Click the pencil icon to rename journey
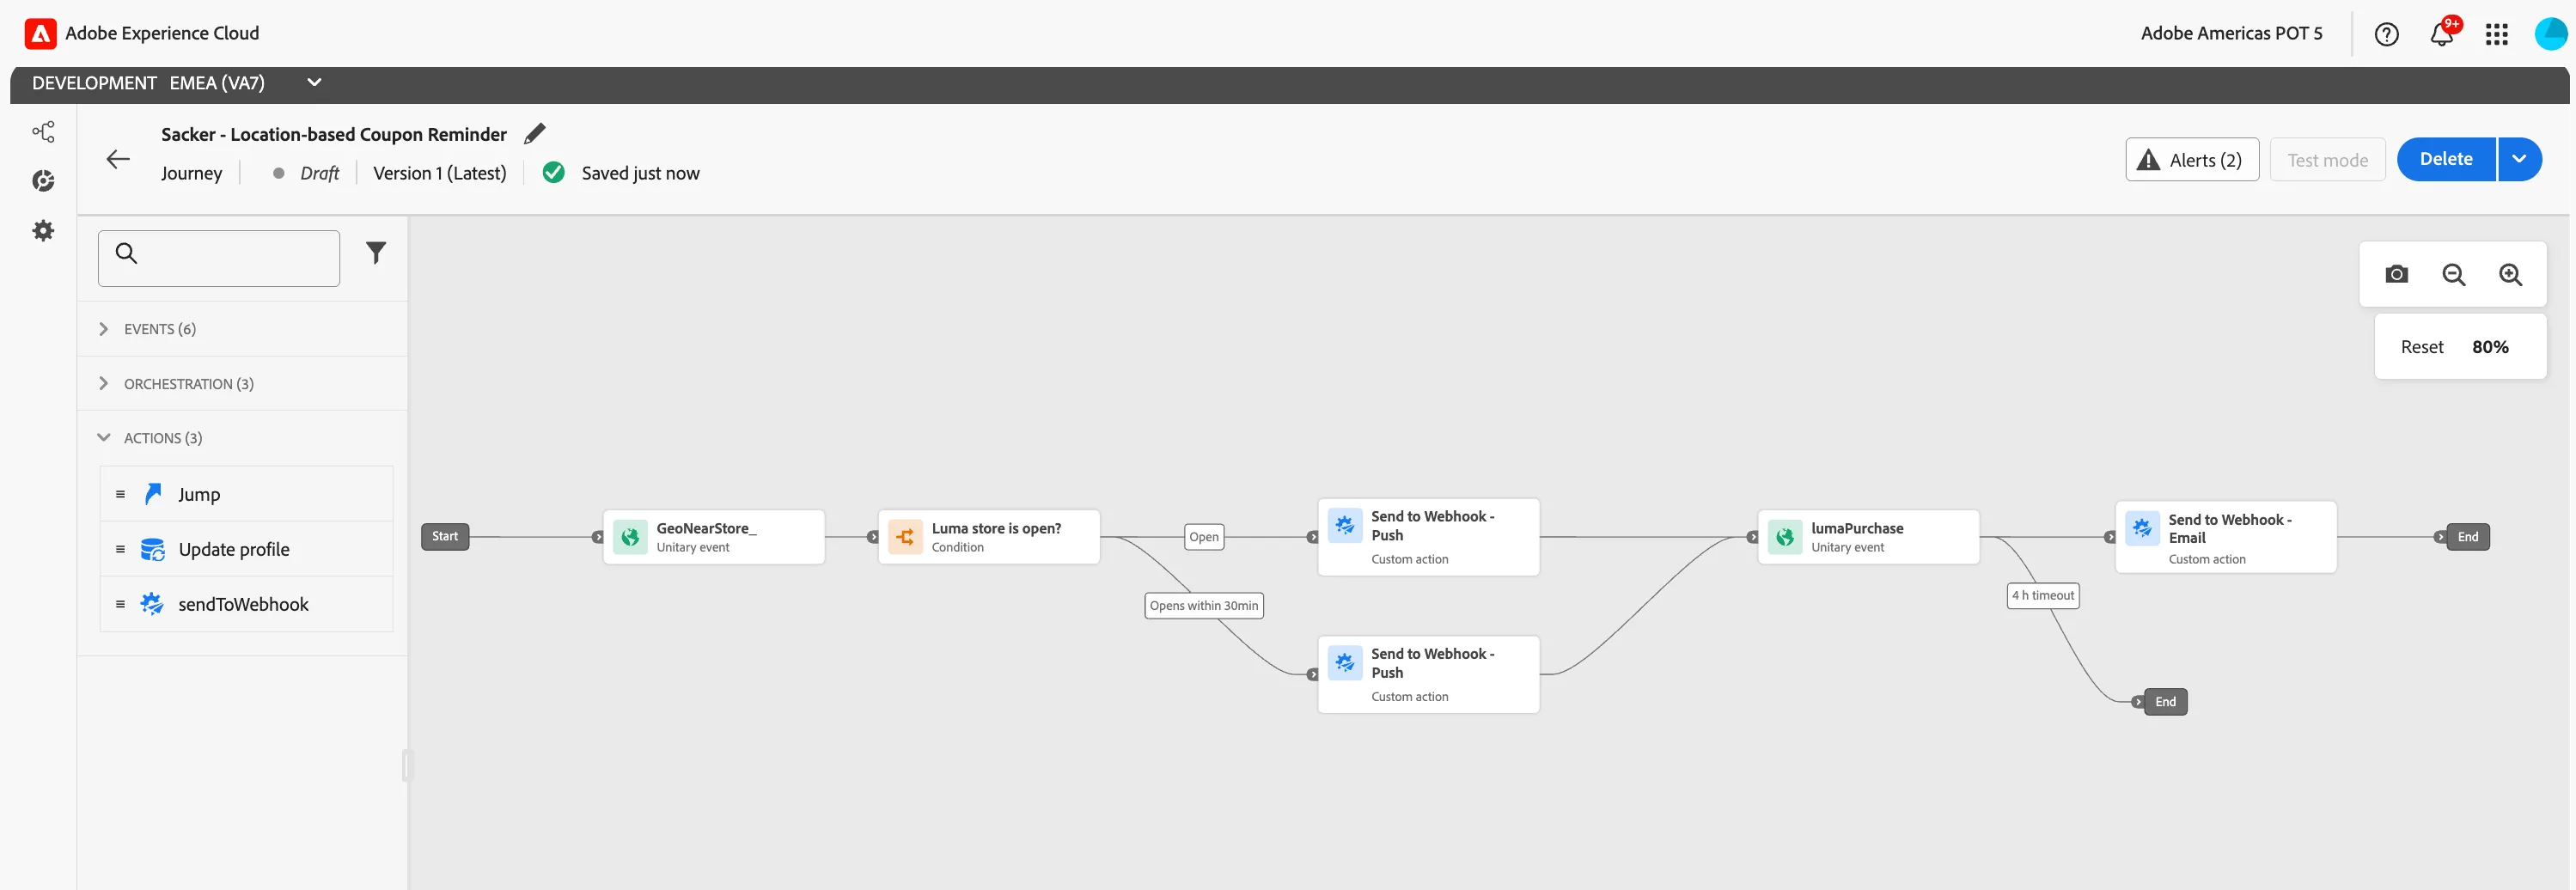The height and width of the screenshot is (890, 2576). click(535, 133)
